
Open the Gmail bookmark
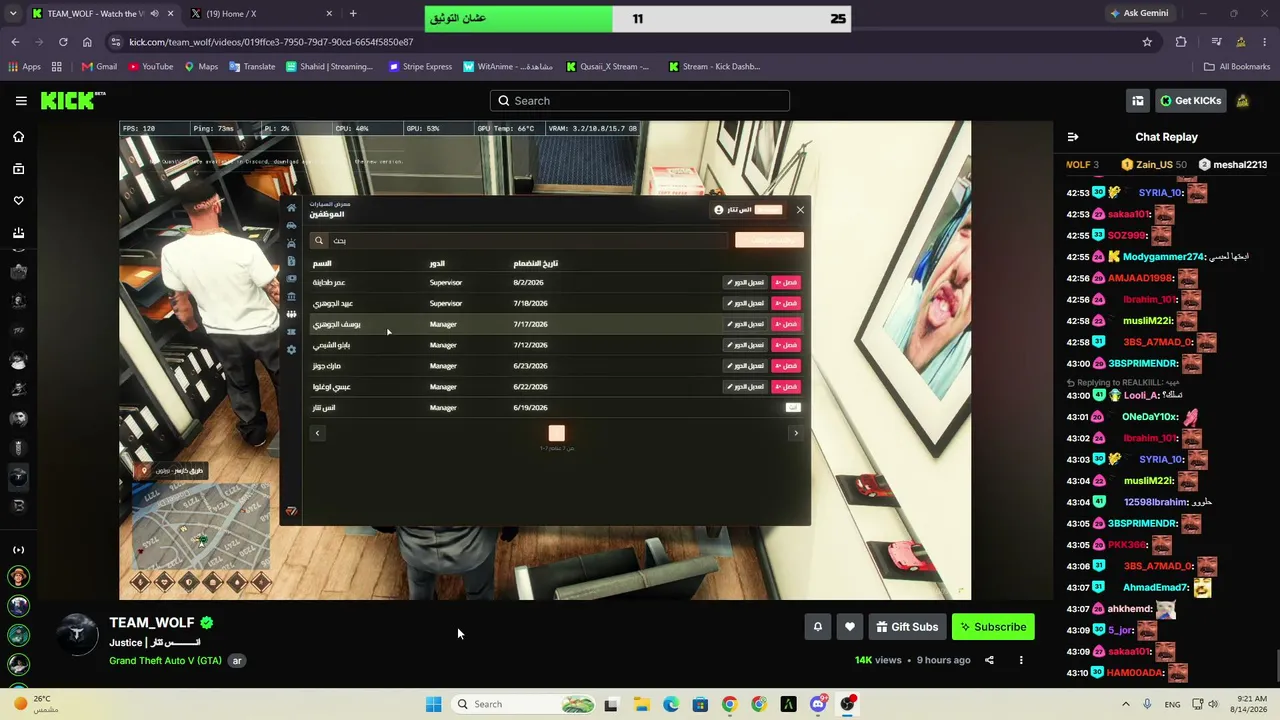99,67
